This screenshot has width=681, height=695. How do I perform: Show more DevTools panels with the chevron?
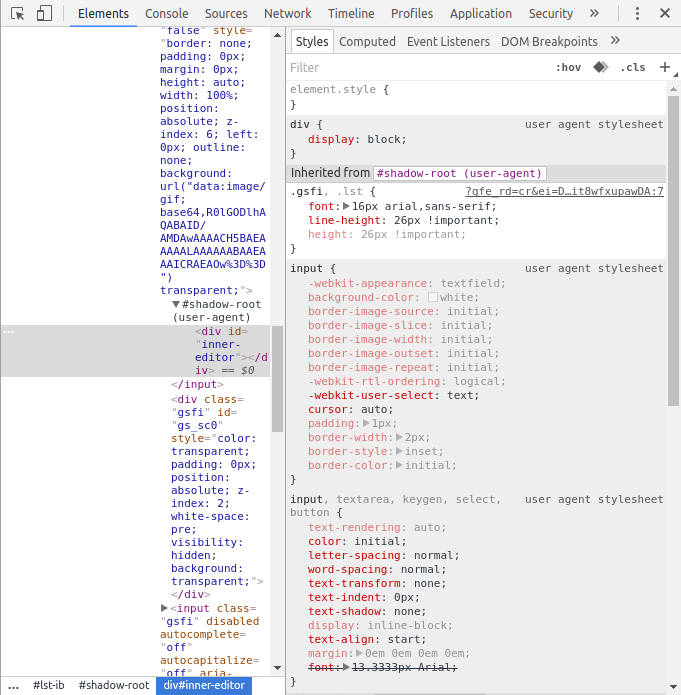(595, 14)
